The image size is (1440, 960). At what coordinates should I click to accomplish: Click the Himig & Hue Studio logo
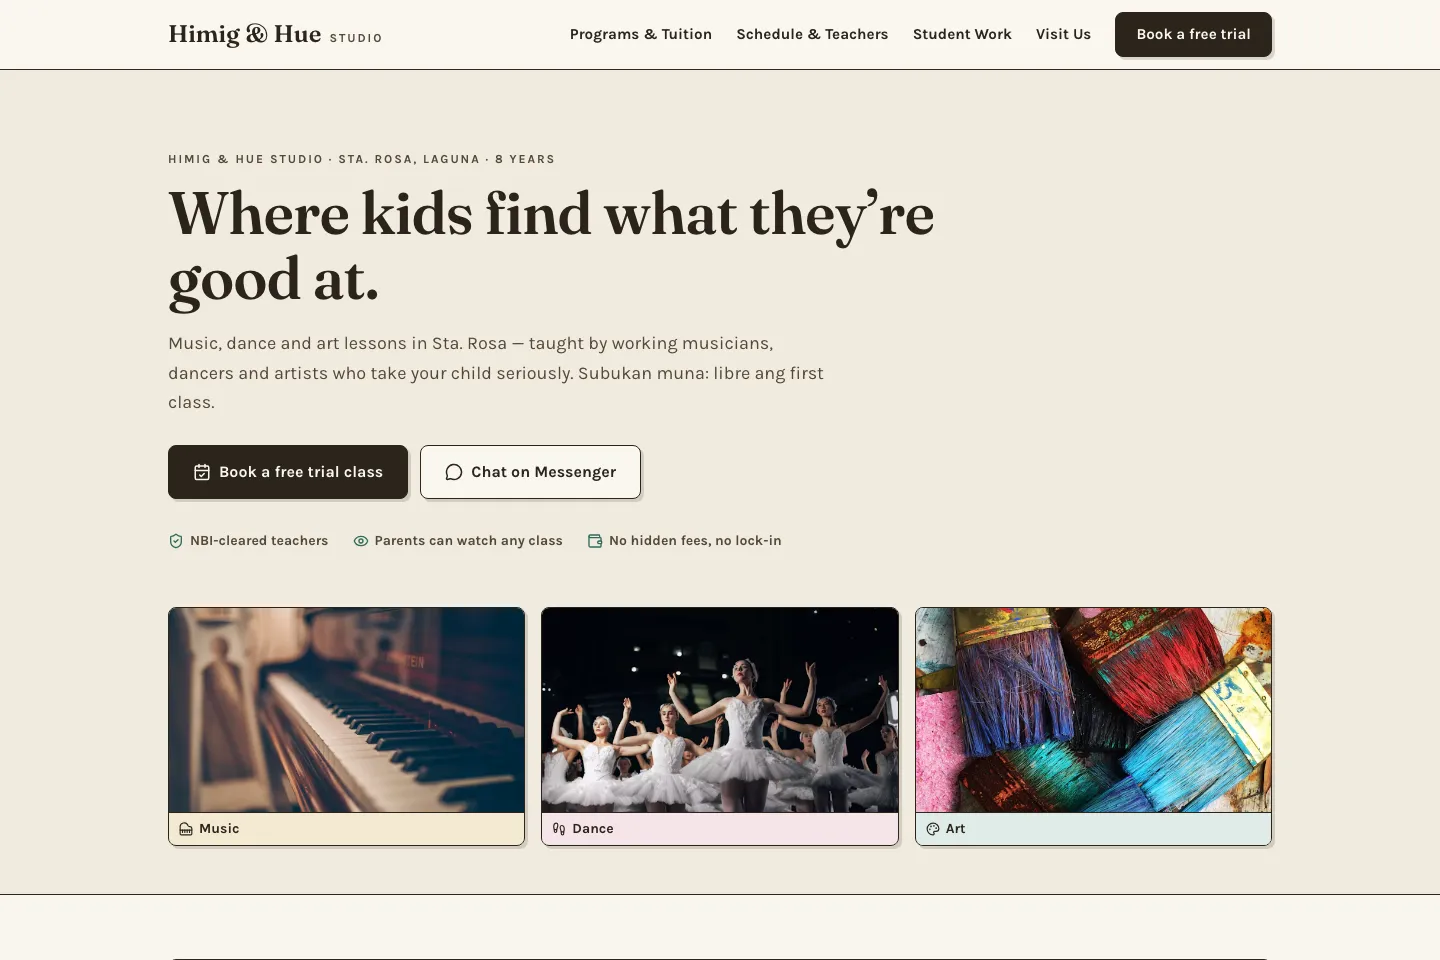coord(275,34)
